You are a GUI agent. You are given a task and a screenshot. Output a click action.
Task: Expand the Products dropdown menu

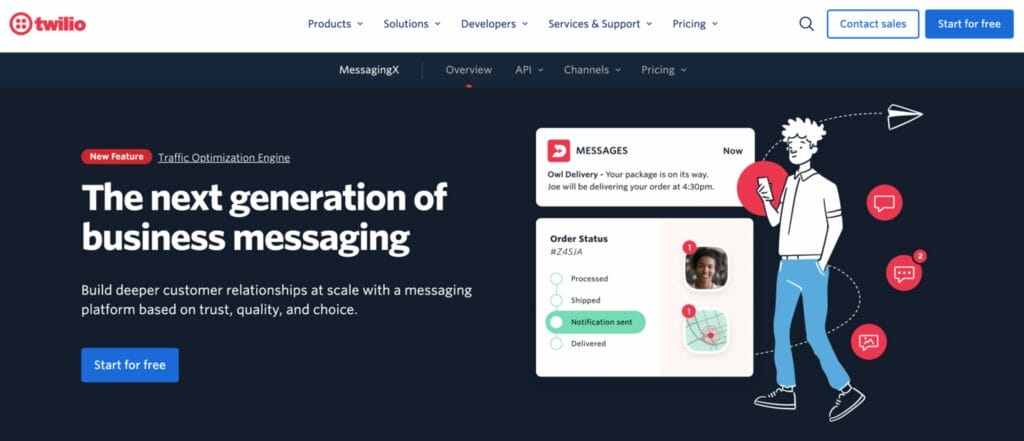click(335, 24)
